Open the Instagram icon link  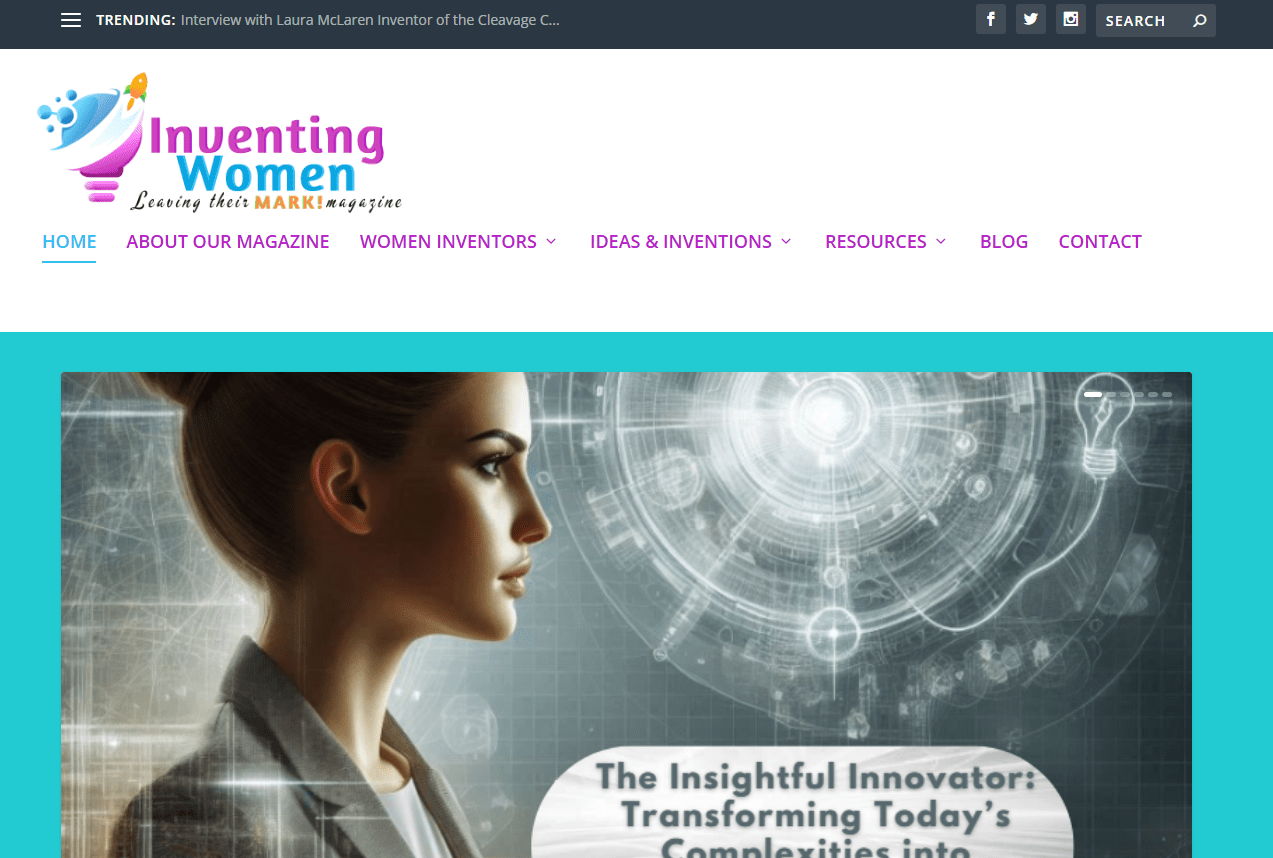point(1071,19)
